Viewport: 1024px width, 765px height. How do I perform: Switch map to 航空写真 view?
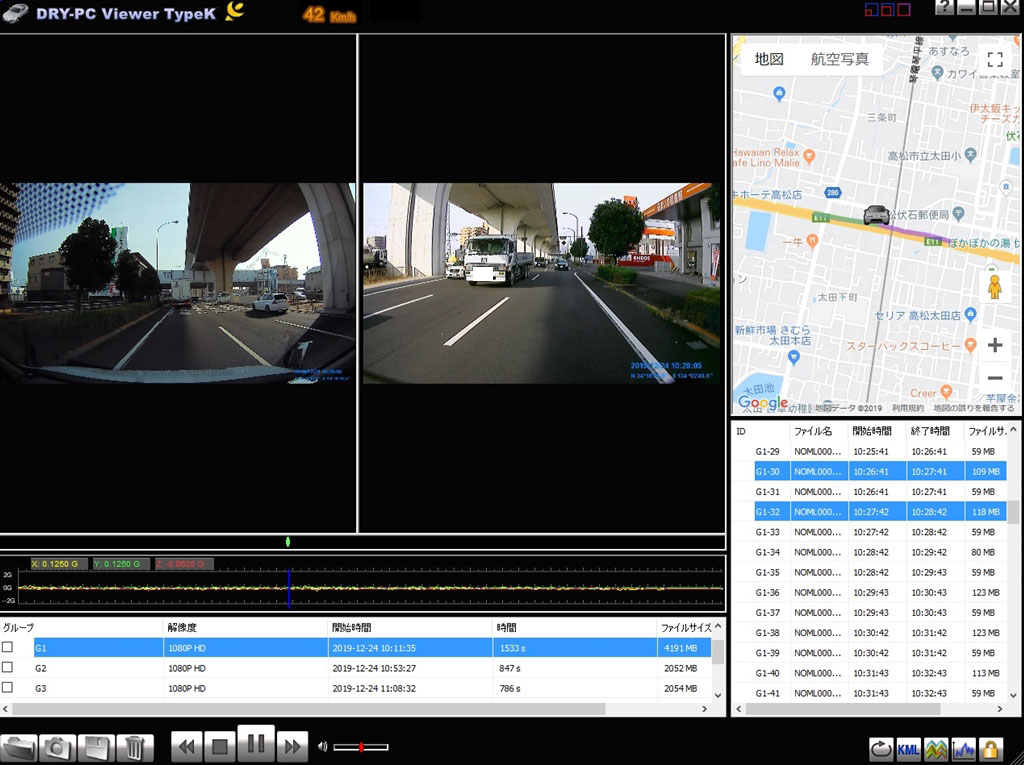coord(840,59)
